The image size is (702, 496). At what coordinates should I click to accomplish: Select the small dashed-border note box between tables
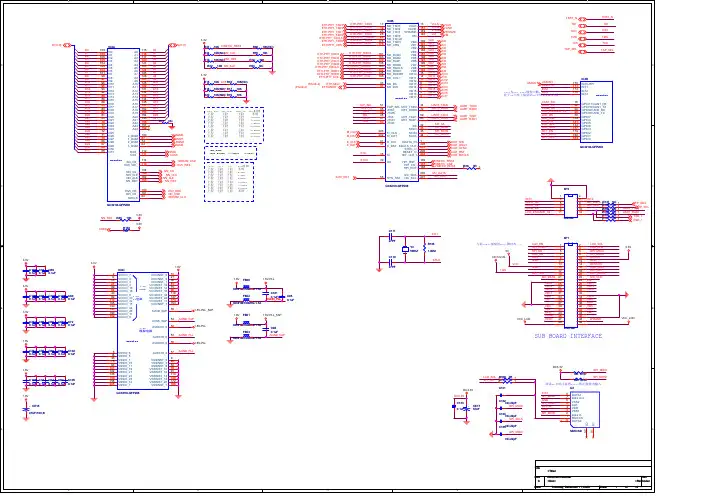(233, 154)
